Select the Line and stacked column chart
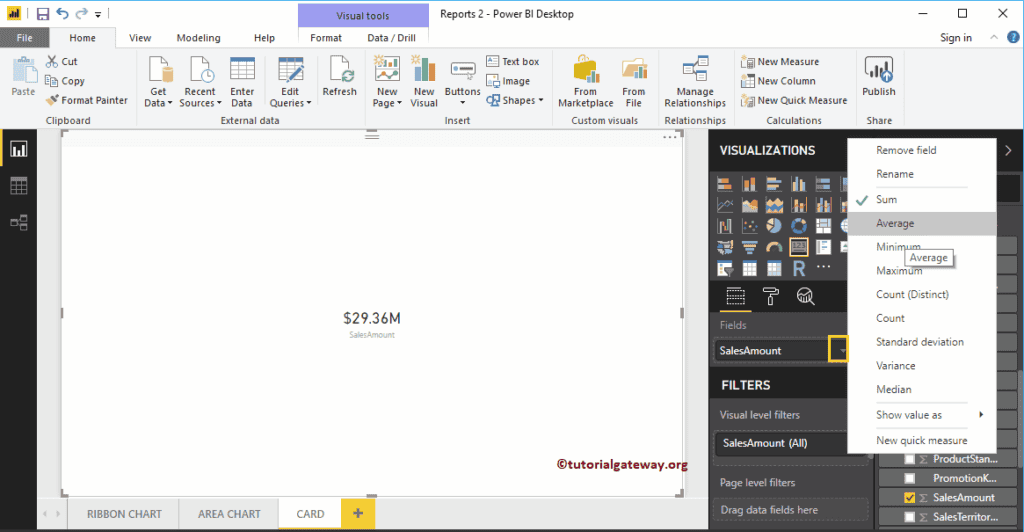 [x=798, y=206]
